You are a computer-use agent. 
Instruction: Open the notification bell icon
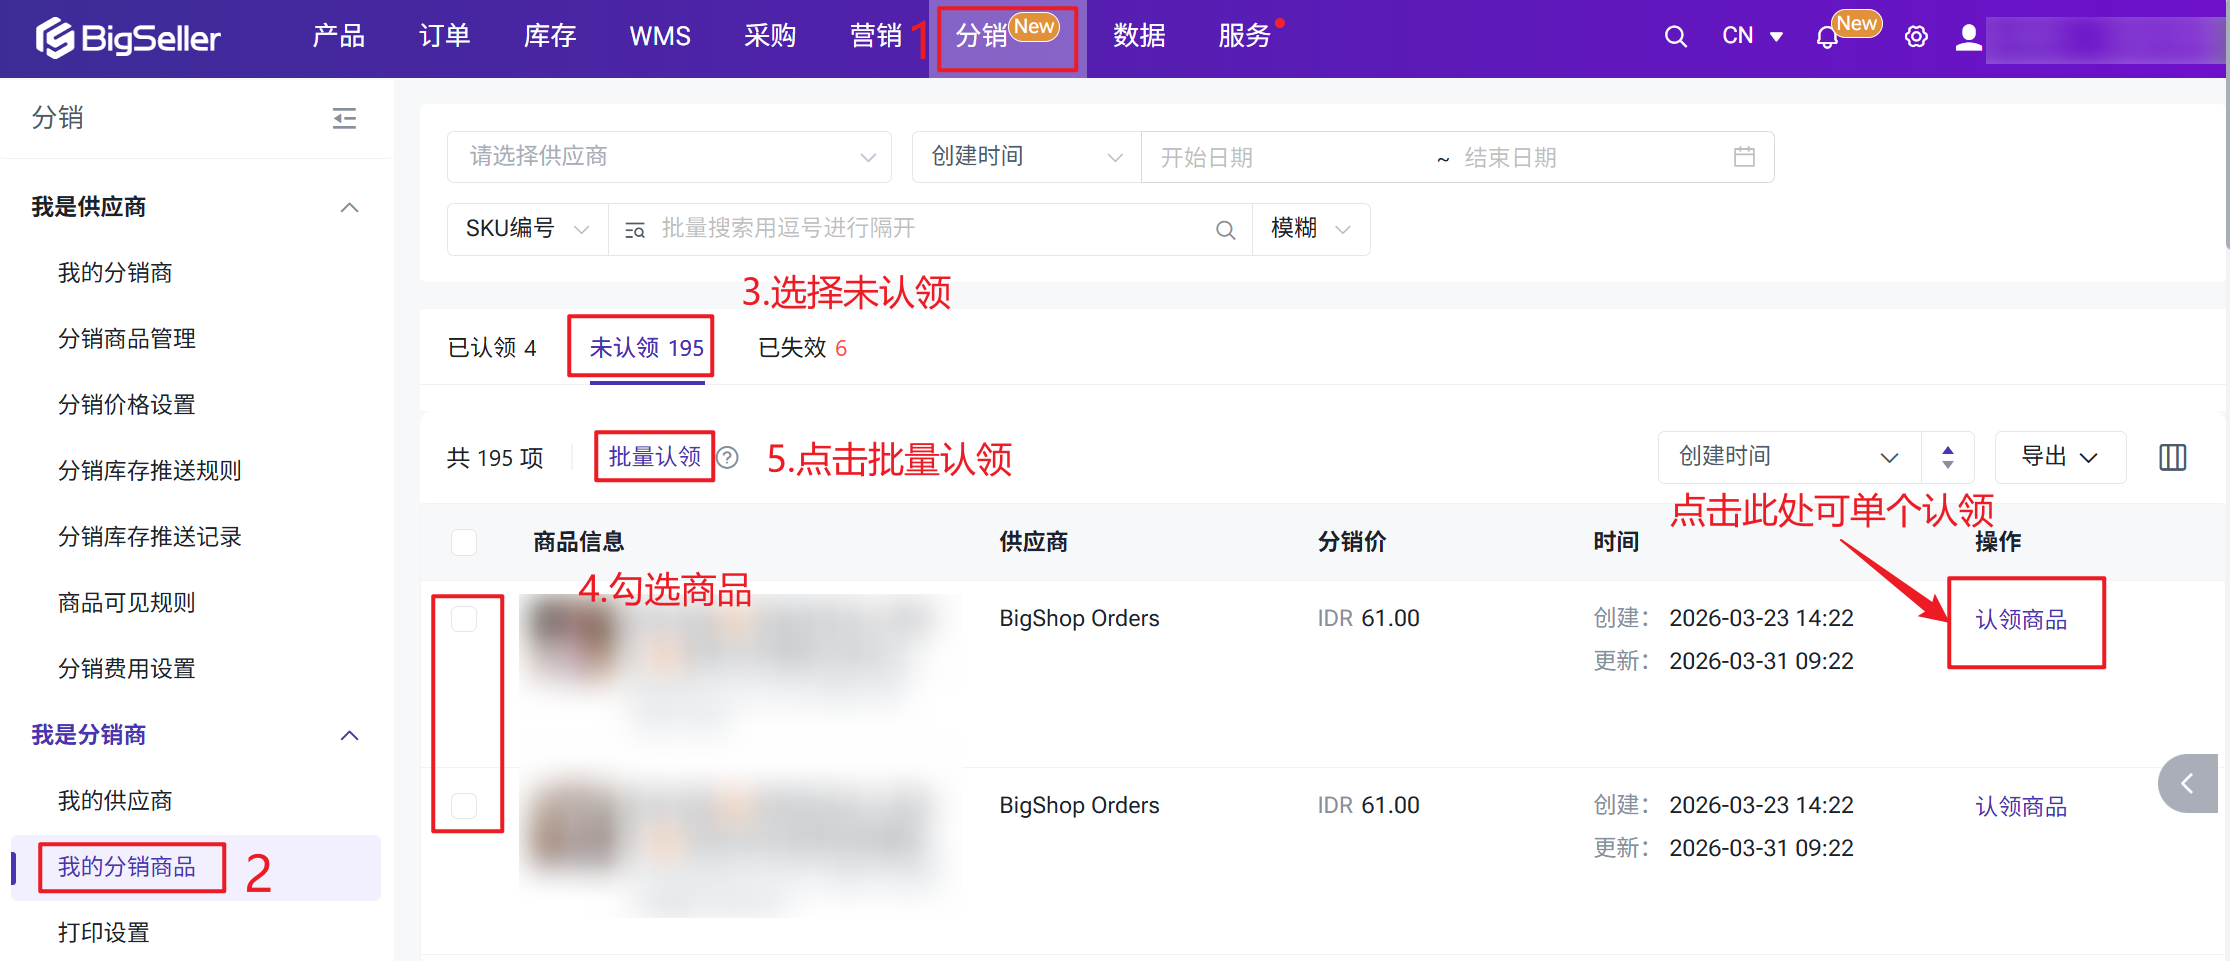coord(1826,38)
